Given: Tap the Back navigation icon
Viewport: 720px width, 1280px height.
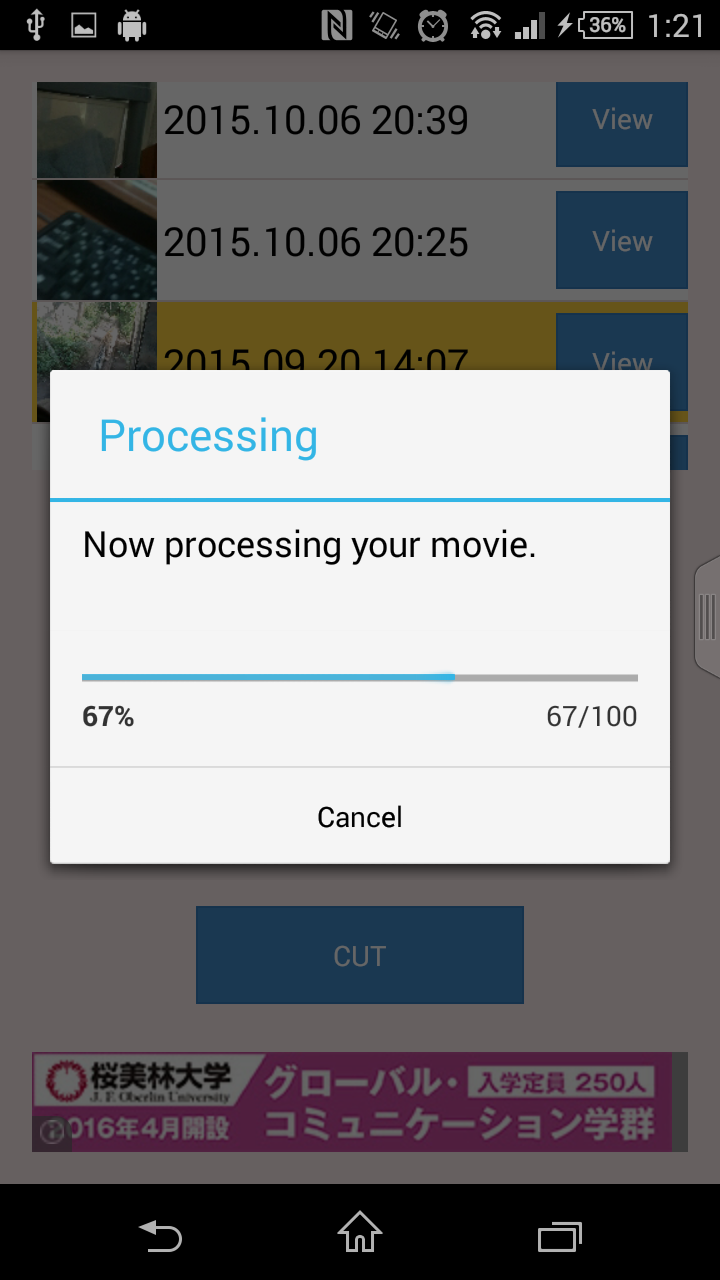Looking at the screenshot, I should 160,1236.
